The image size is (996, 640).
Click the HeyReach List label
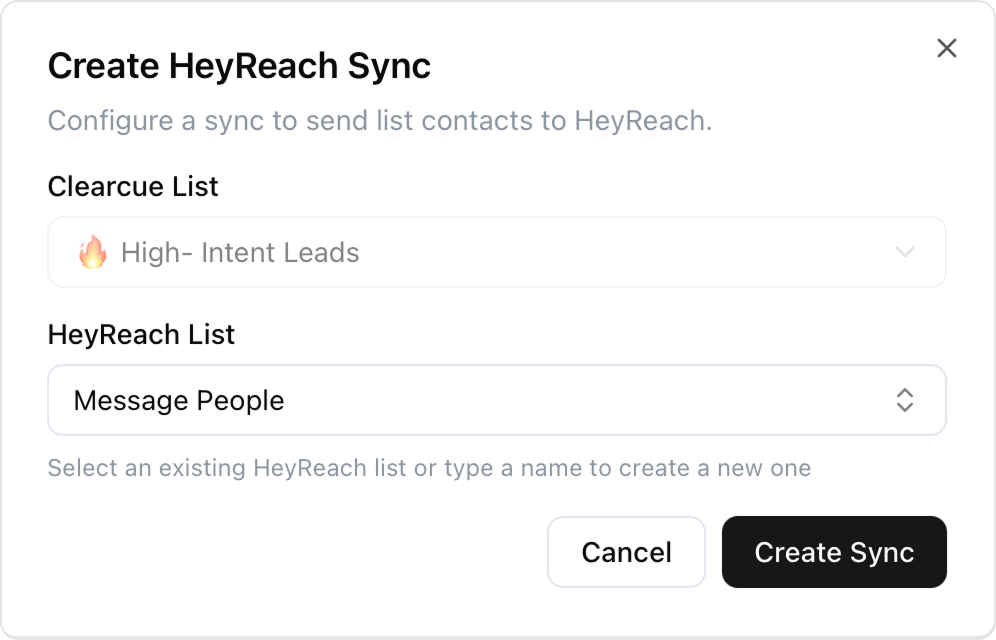click(x=141, y=334)
